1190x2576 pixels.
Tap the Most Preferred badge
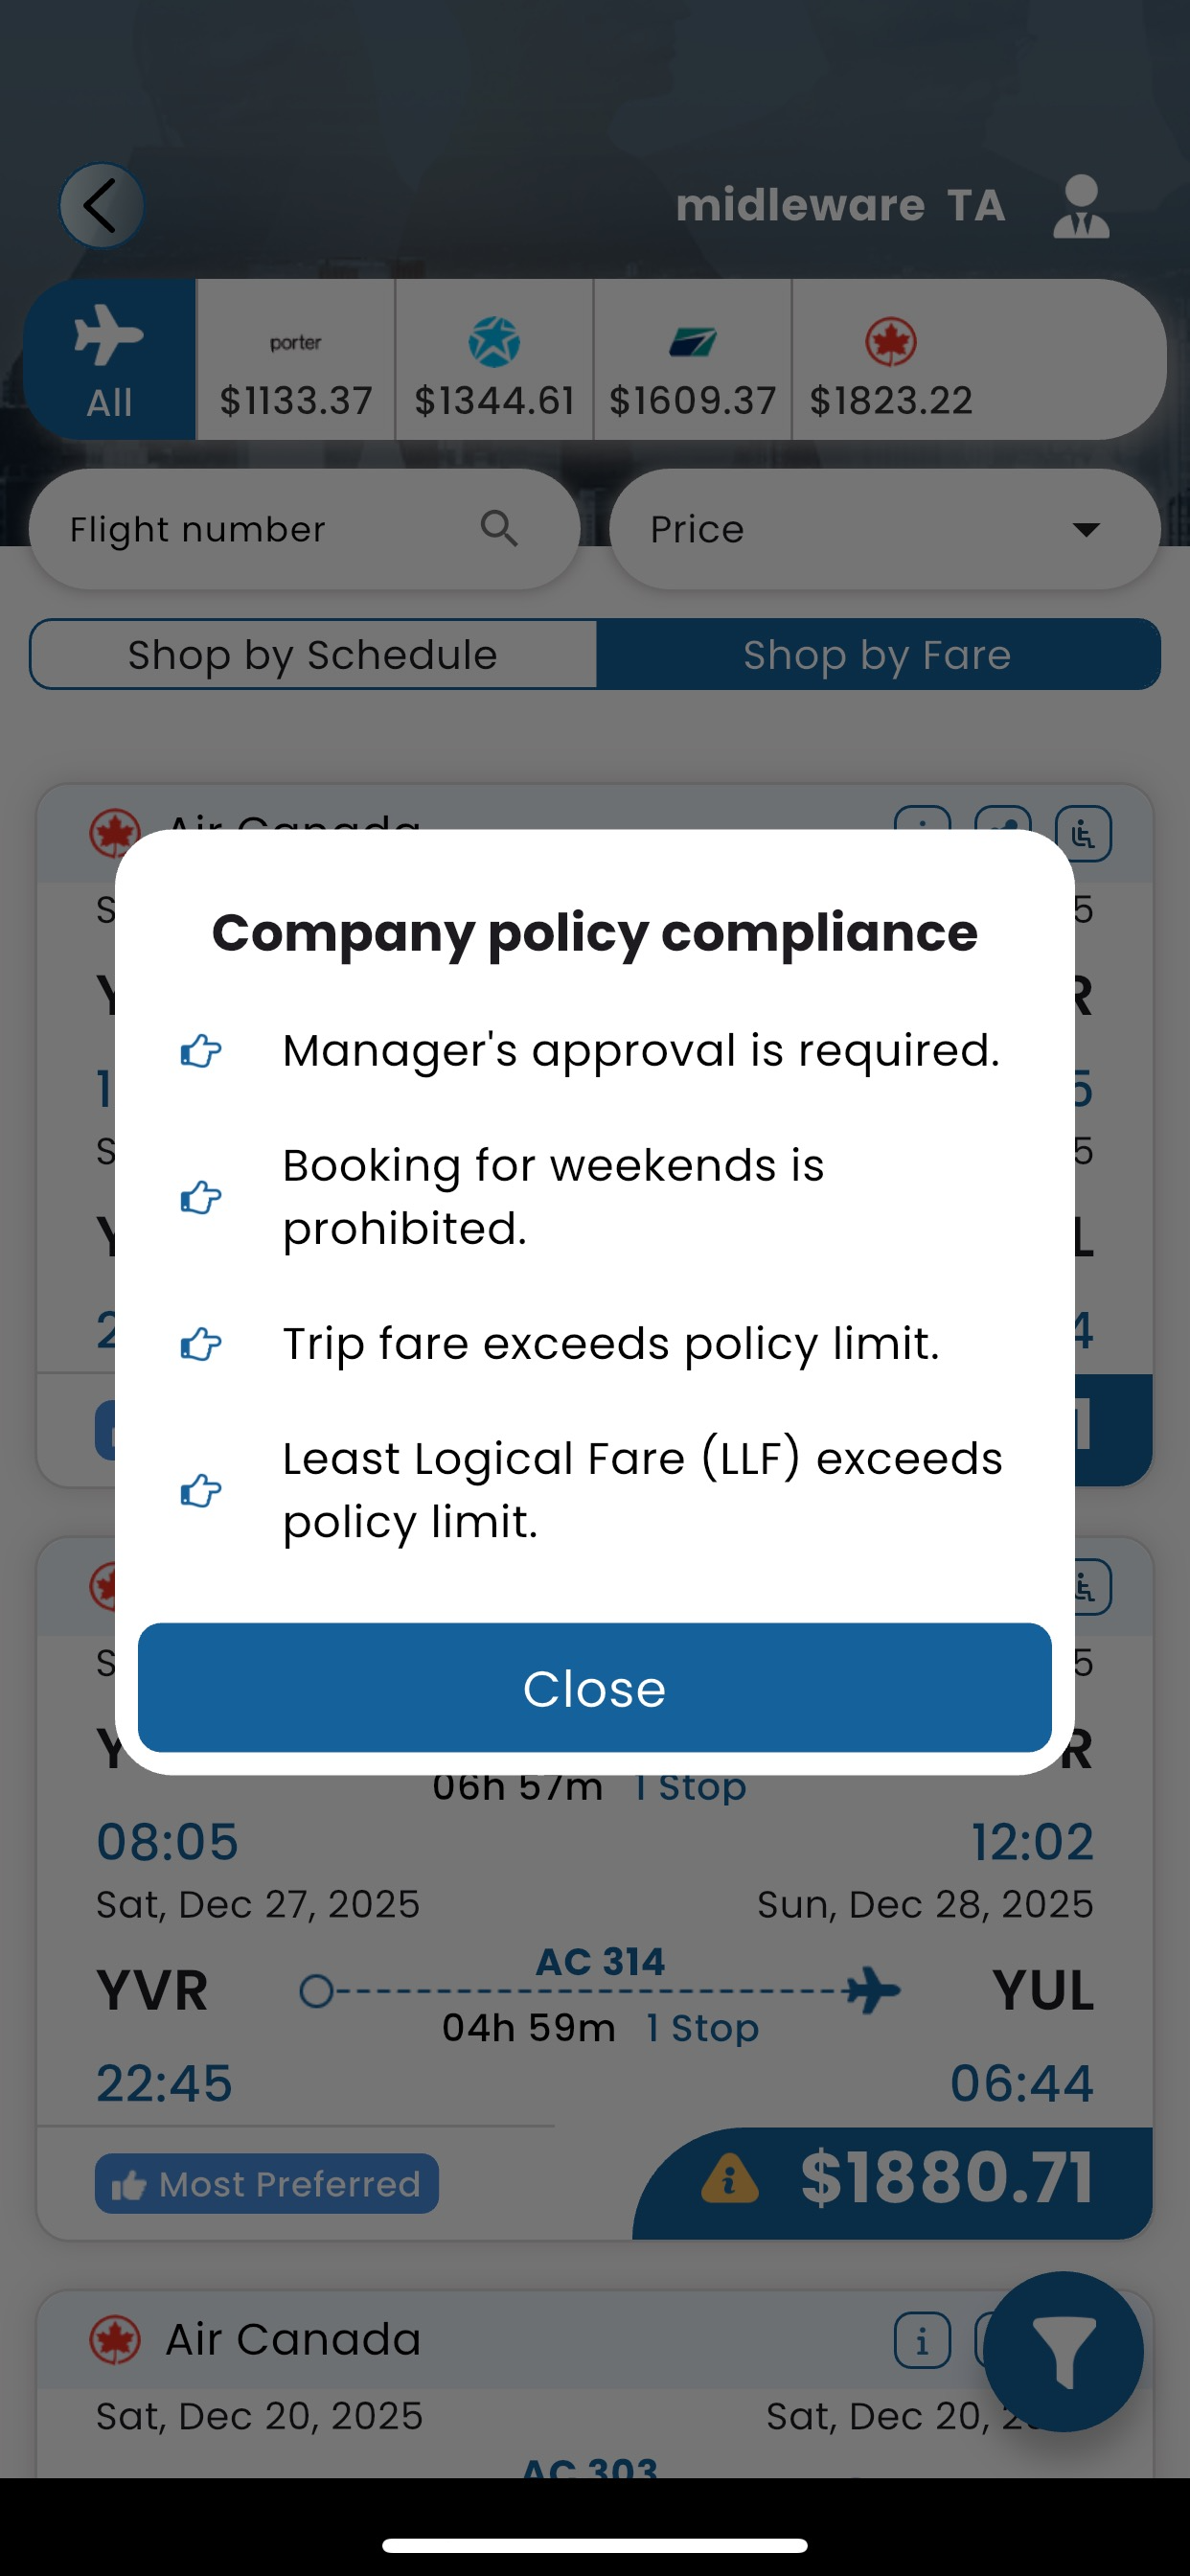pos(266,2183)
